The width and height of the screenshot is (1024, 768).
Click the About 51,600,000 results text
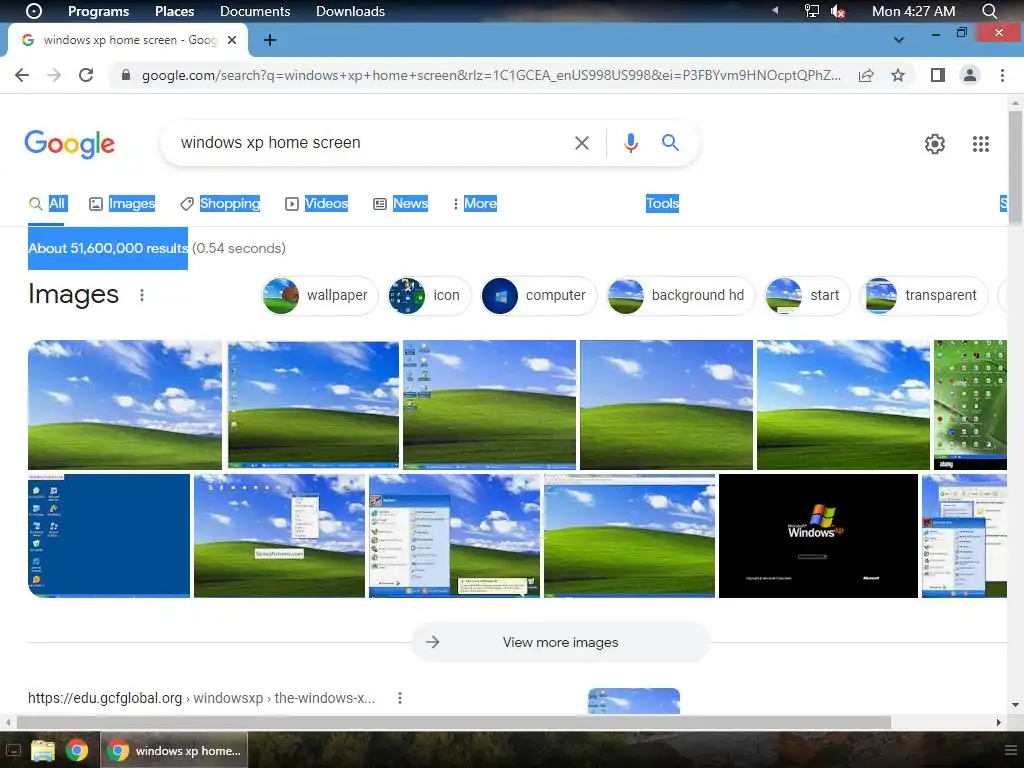(x=108, y=248)
